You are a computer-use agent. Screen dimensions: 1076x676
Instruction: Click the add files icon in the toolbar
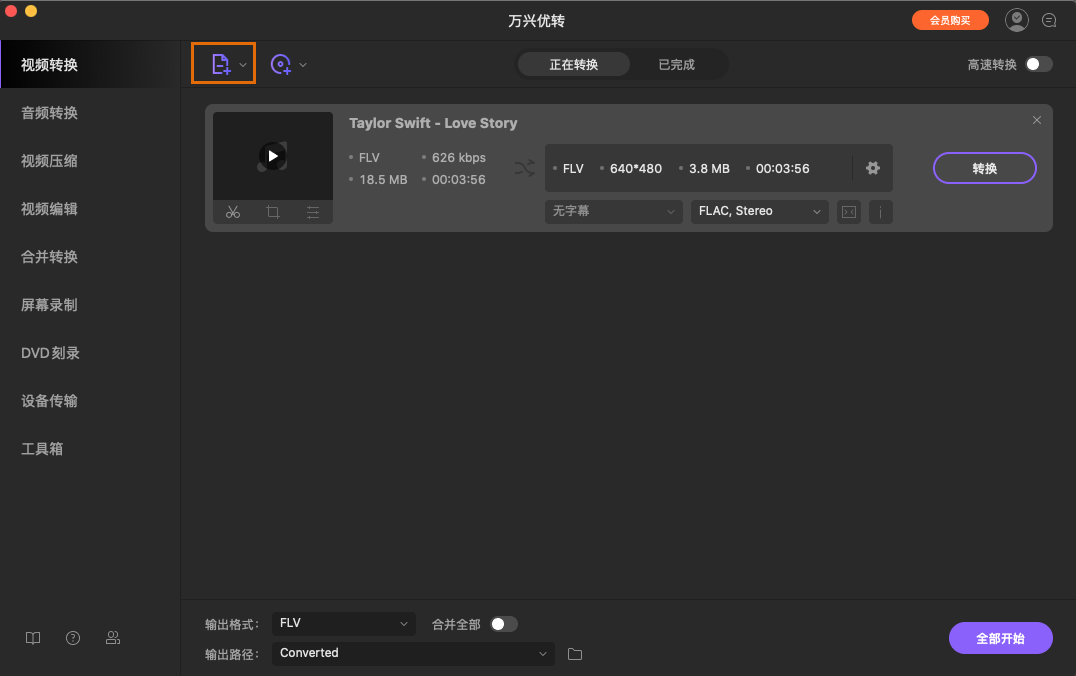(x=218, y=63)
